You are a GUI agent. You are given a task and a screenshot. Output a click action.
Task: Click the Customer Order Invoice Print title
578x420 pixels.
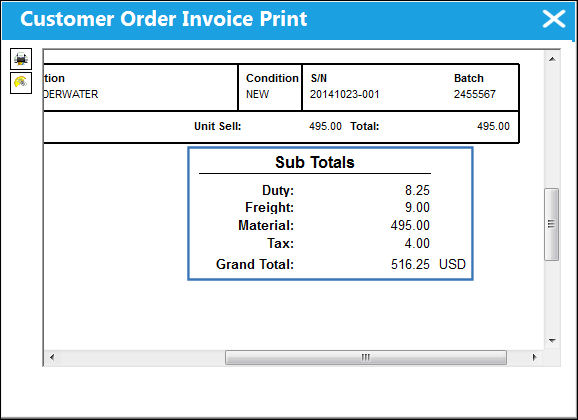[164, 19]
